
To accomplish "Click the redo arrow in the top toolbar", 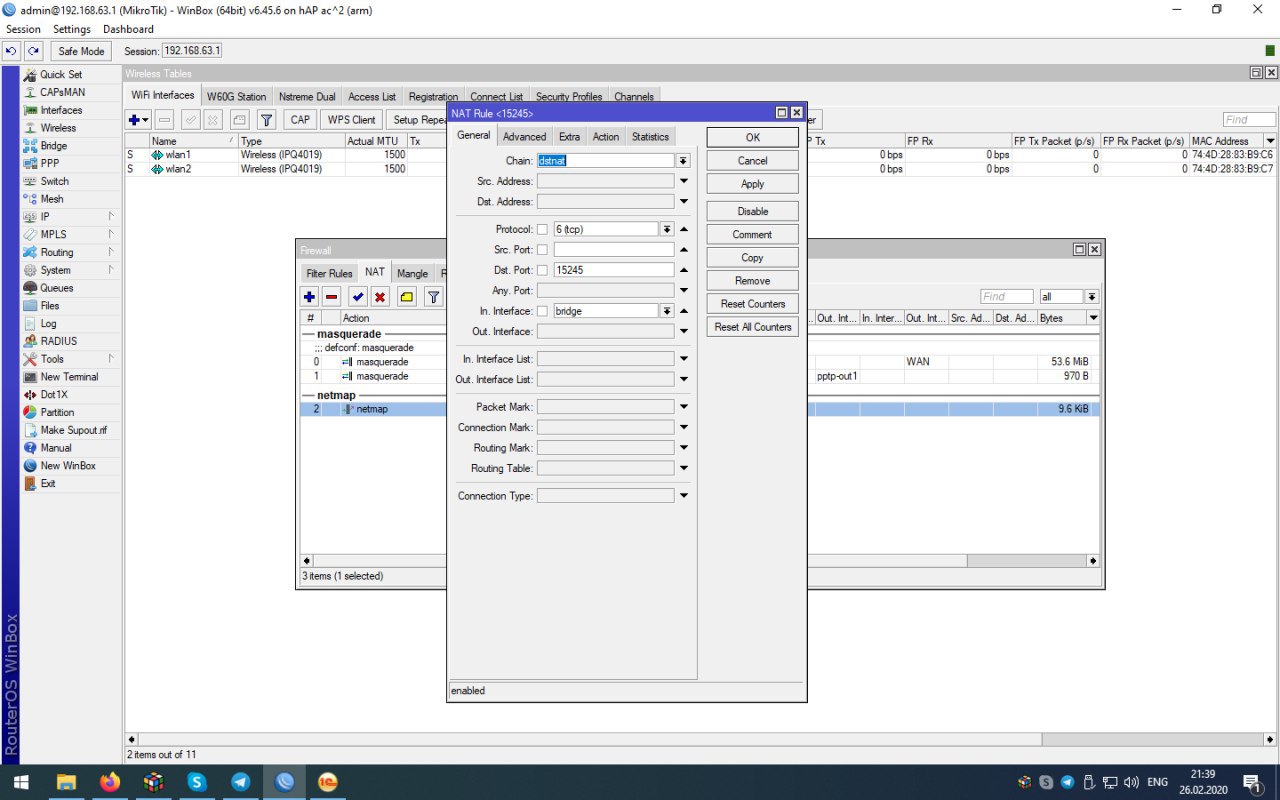I will click(x=34, y=51).
